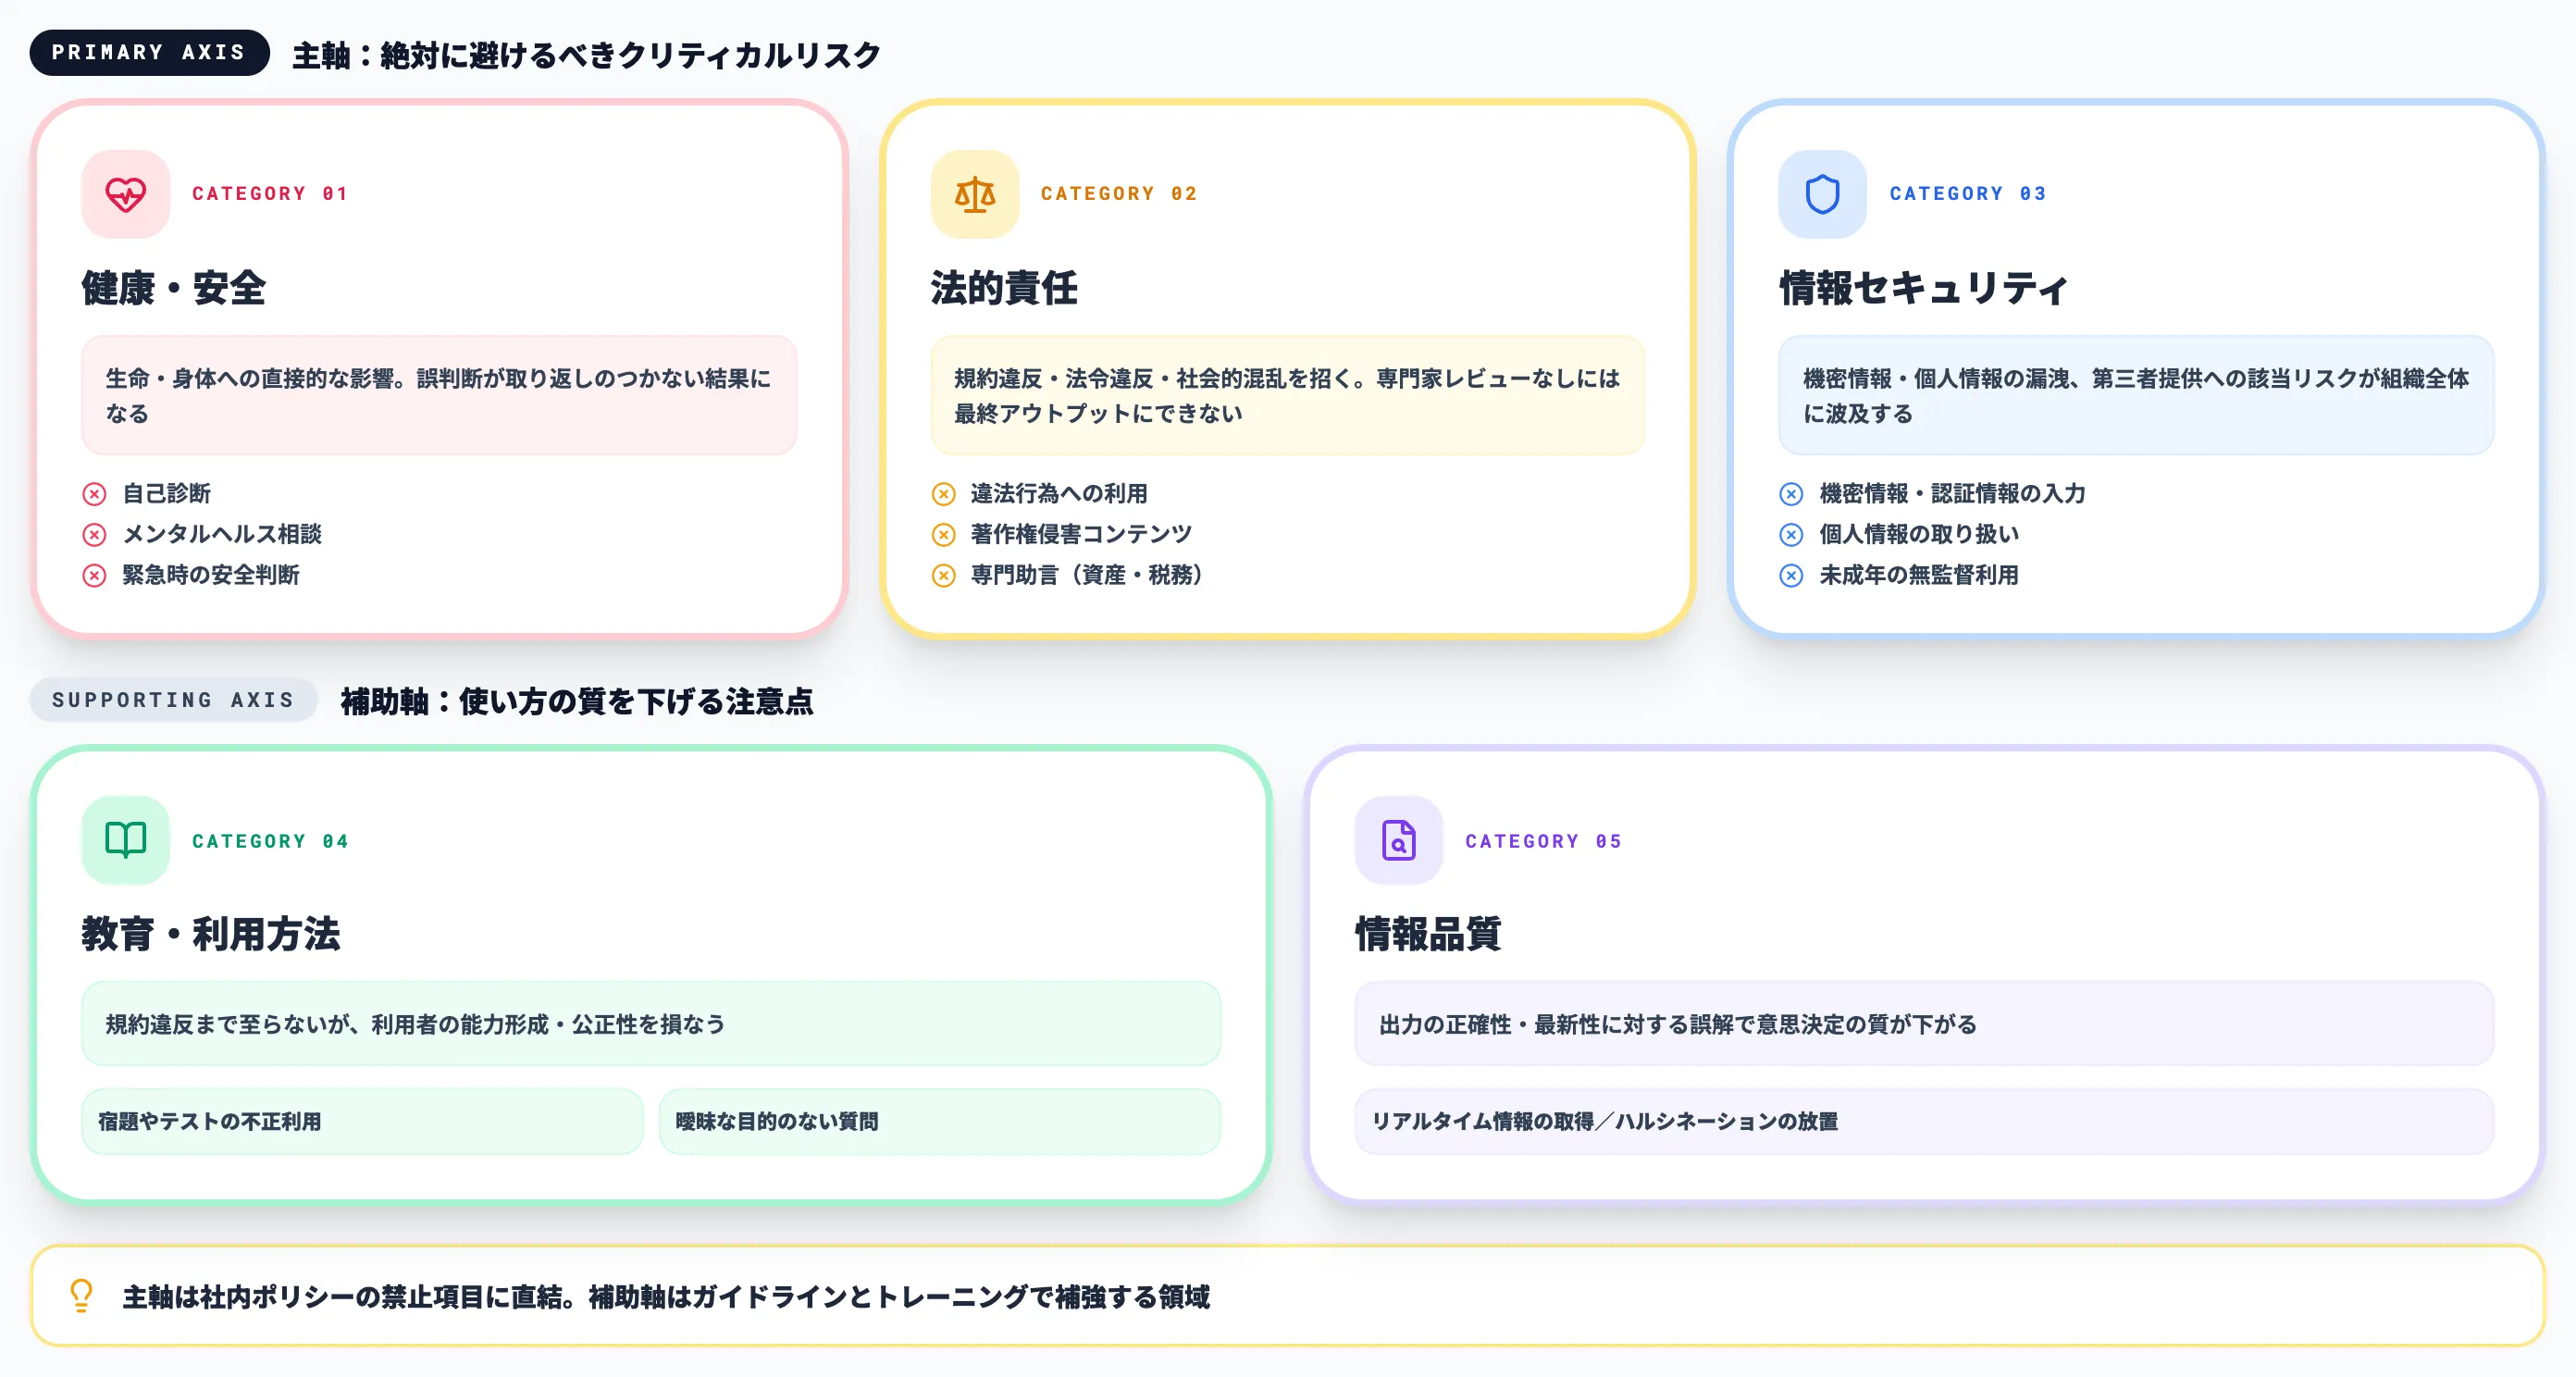
Task: Select the 曖昧な目的のない質問 chip
Action: pos(940,1121)
